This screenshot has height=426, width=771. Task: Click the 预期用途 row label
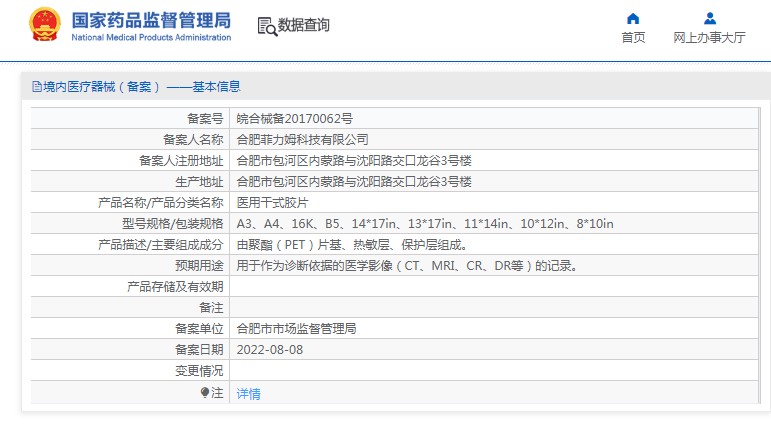click(x=199, y=266)
